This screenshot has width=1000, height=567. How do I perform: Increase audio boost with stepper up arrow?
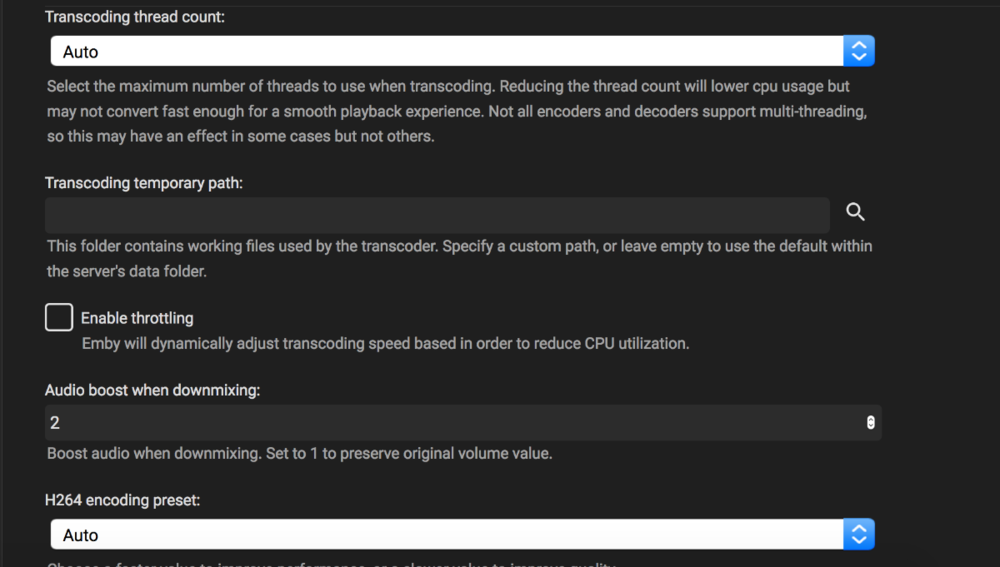pos(870,419)
